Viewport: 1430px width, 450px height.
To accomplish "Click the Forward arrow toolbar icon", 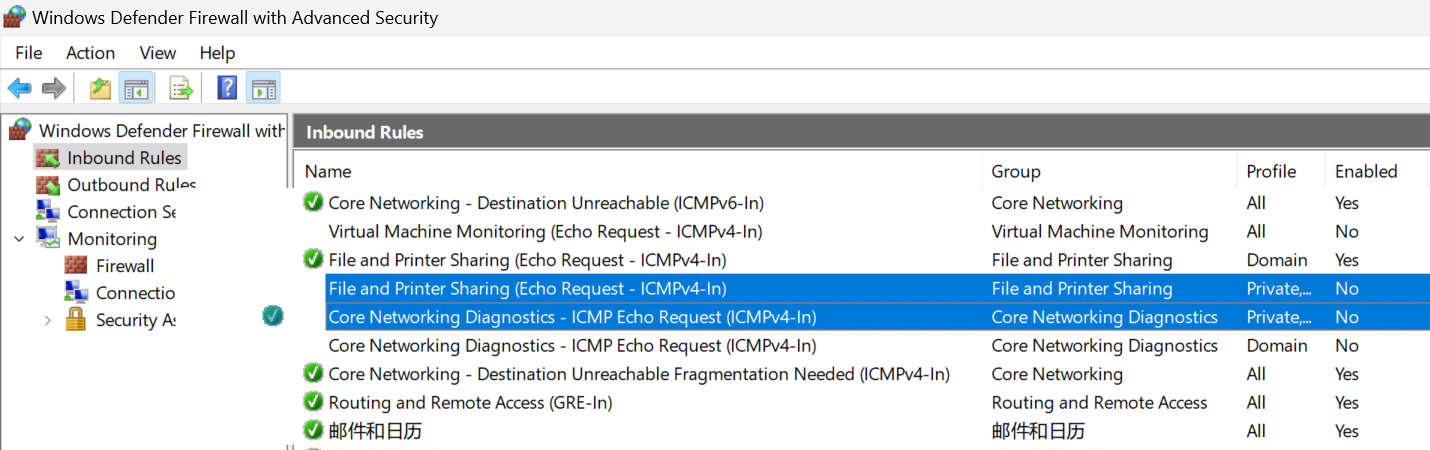I will (x=54, y=88).
